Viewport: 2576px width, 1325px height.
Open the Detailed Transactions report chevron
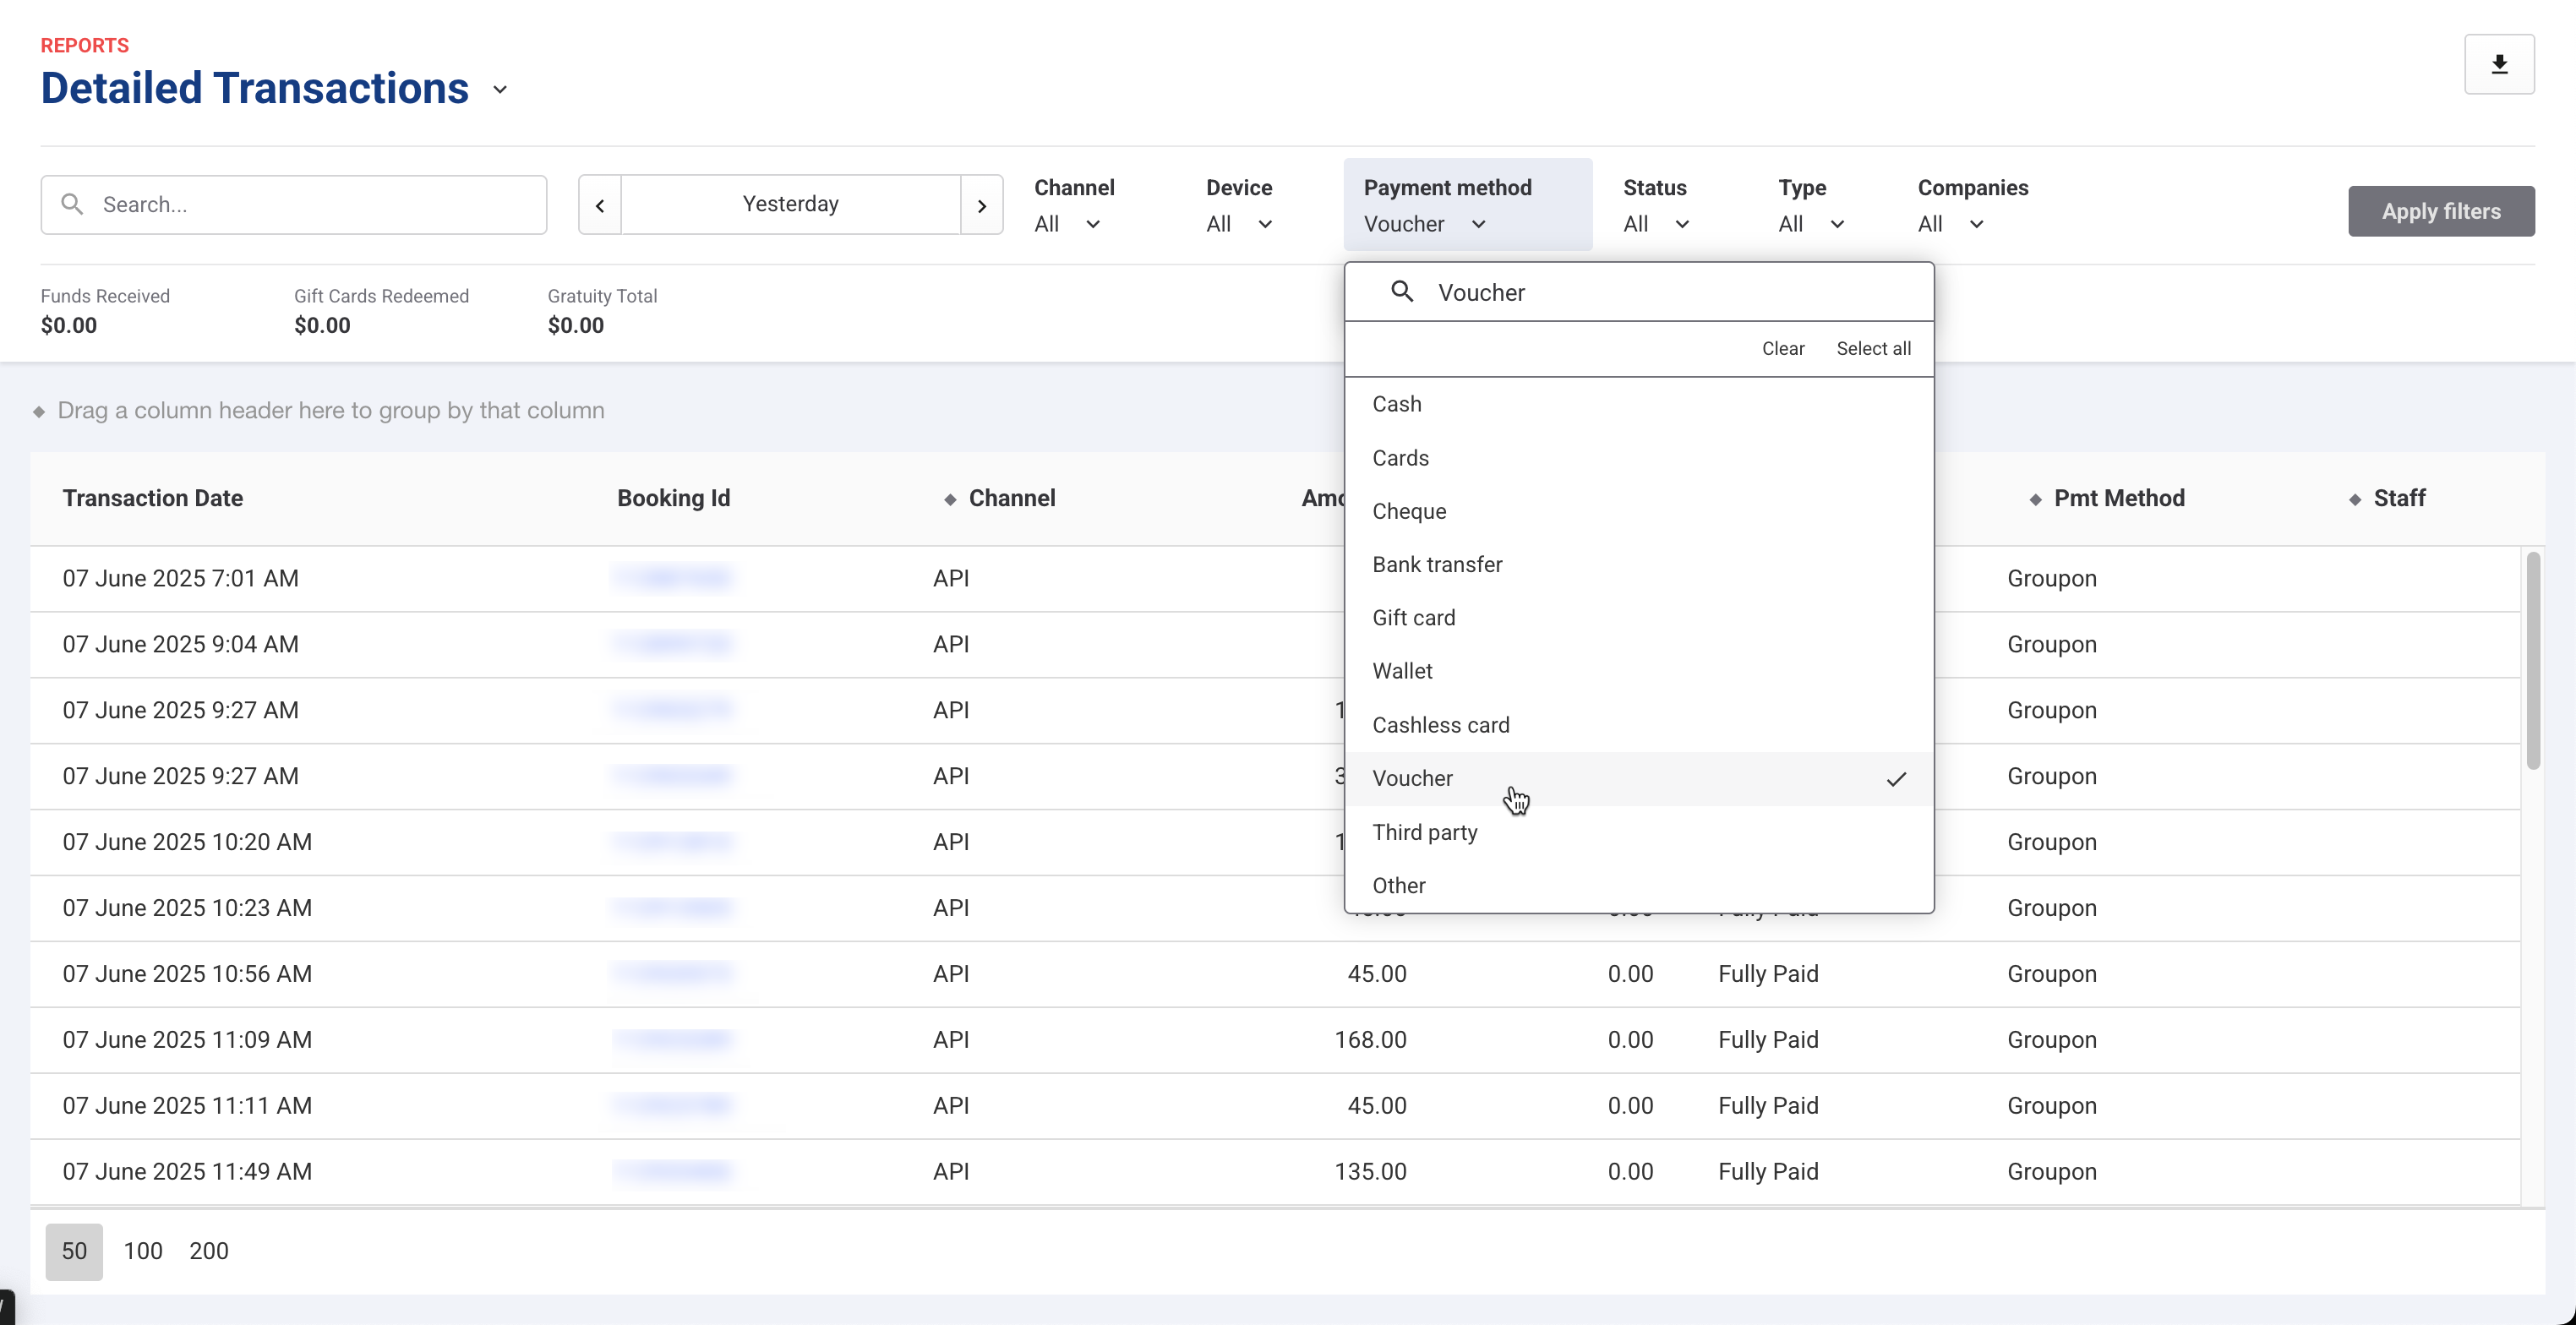pos(500,90)
